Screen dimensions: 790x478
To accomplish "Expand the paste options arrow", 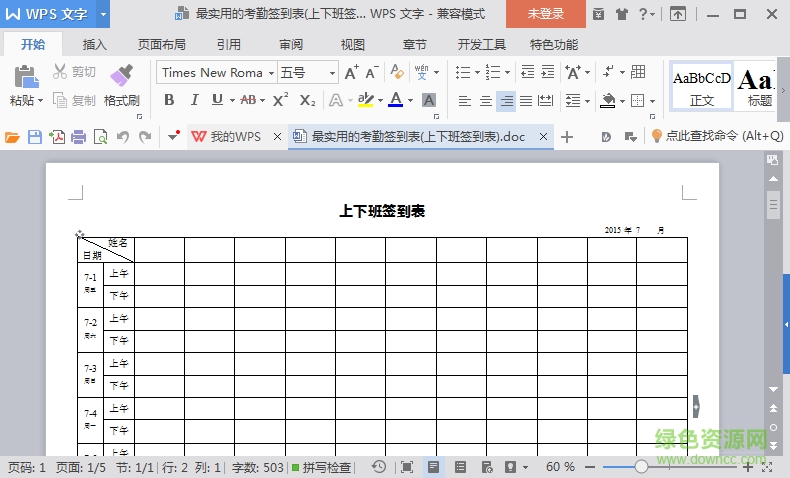I will click(40, 100).
